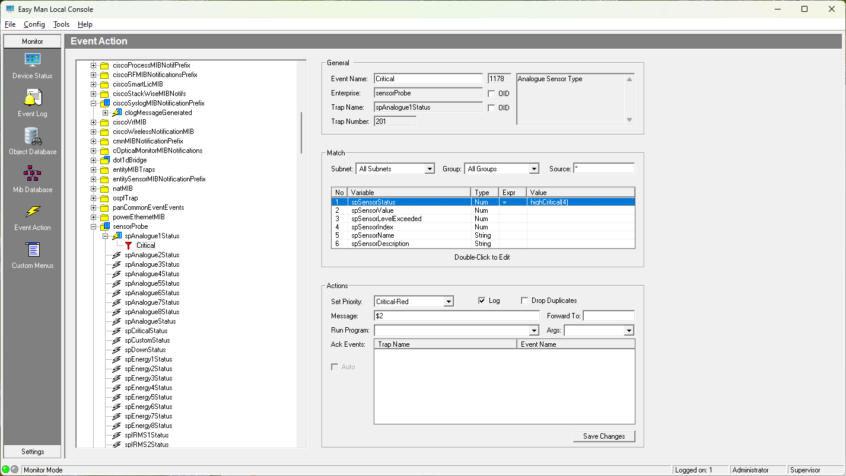Click the spEnergy4Status trap icon
The width and height of the screenshot is (846, 476).
tap(117, 388)
